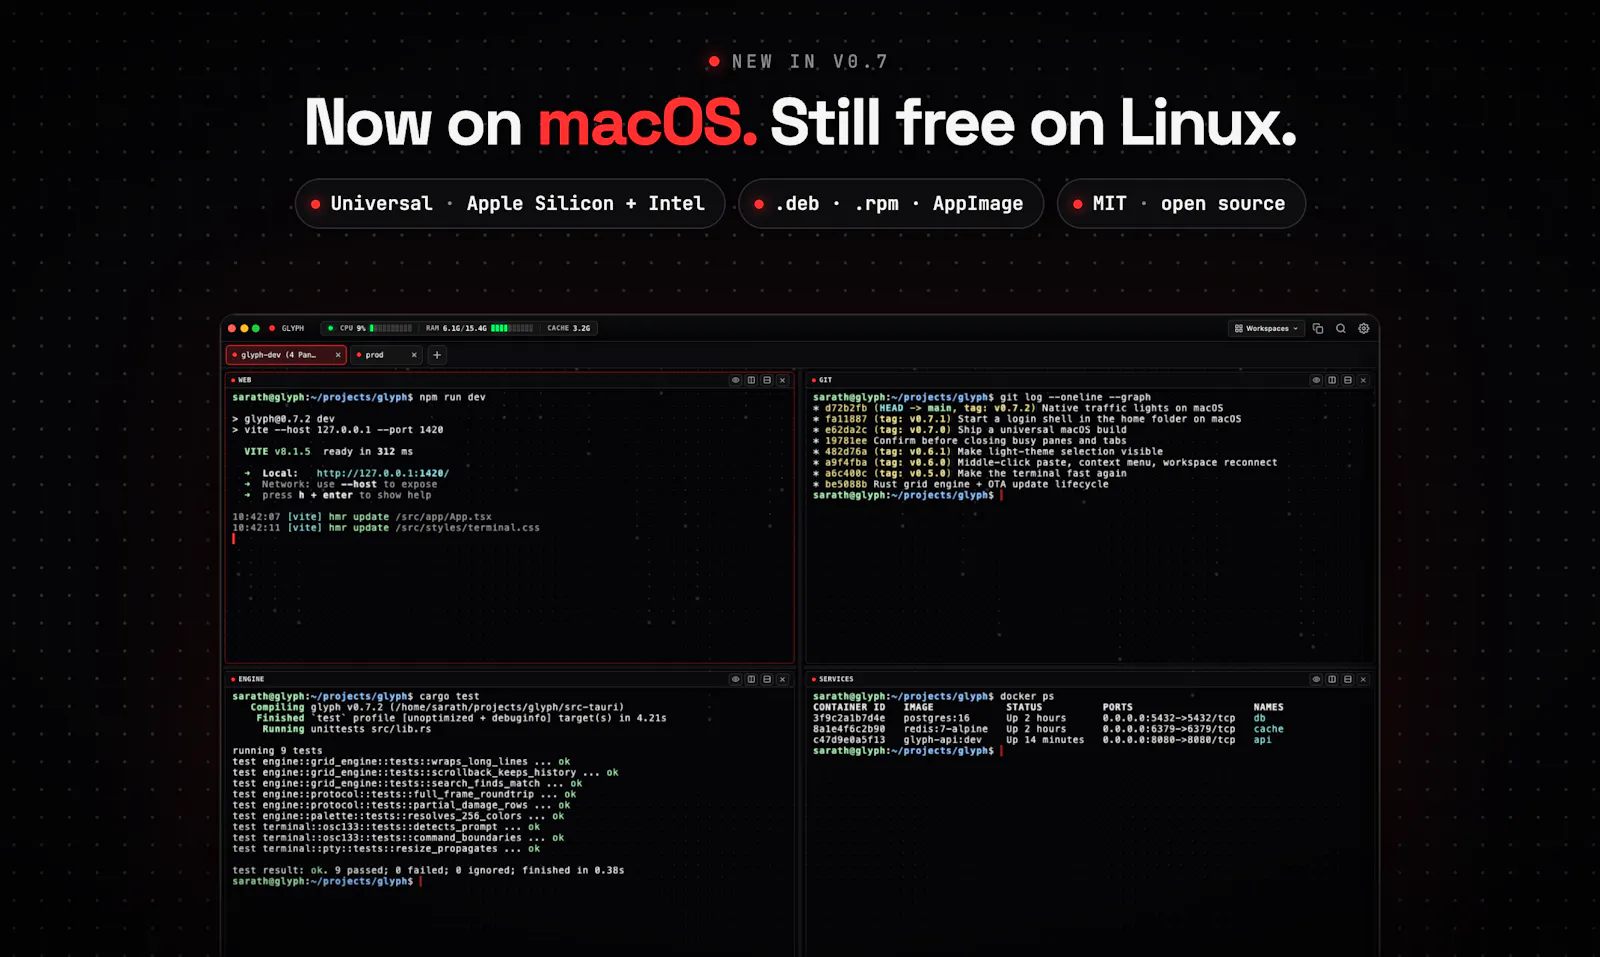Close the ENGINE pane
Screen dimensions: 1600x957
click(x=783, y=679)
